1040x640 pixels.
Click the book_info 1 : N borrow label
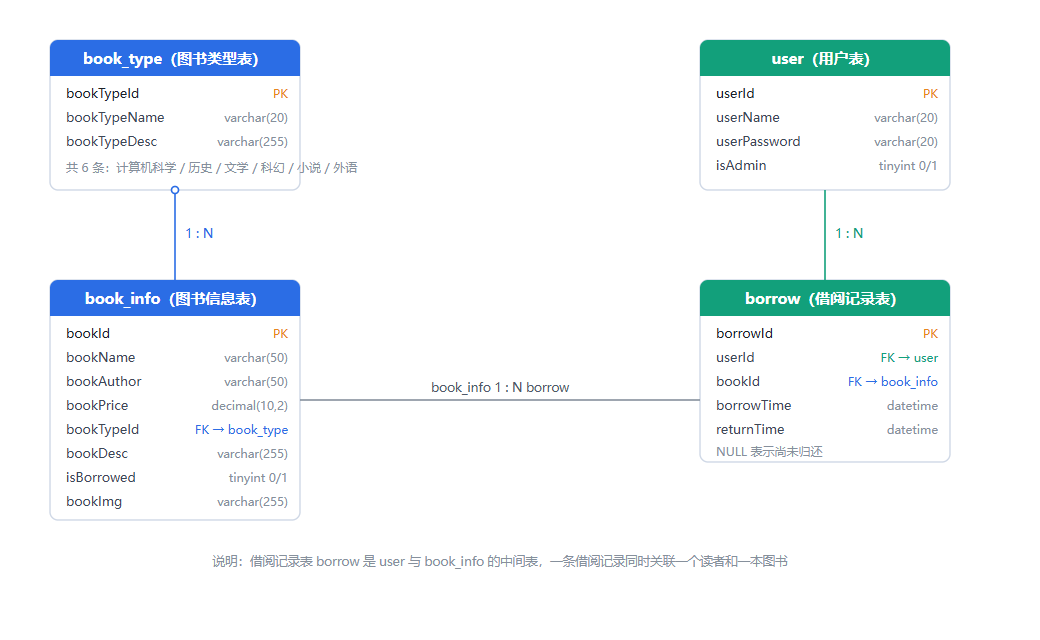tap(500, 387)
